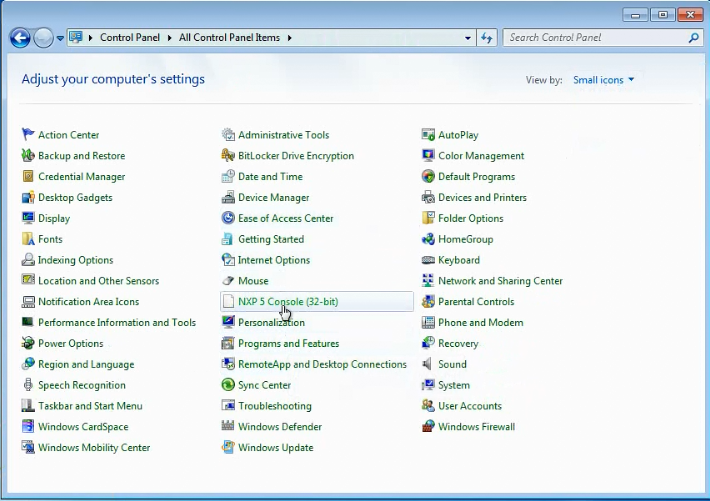Click the Power Options icon
This screenshot has width=710, height=501.
point(28,342)
